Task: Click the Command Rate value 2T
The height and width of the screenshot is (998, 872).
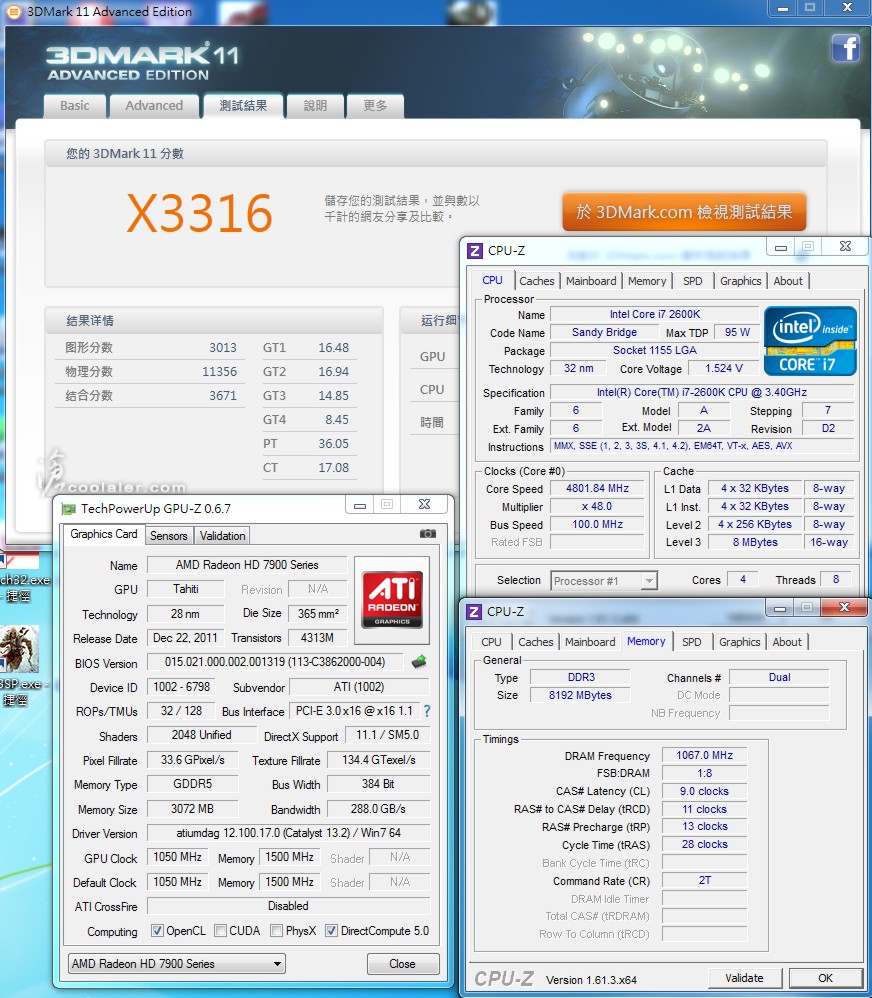Action: 704,880
